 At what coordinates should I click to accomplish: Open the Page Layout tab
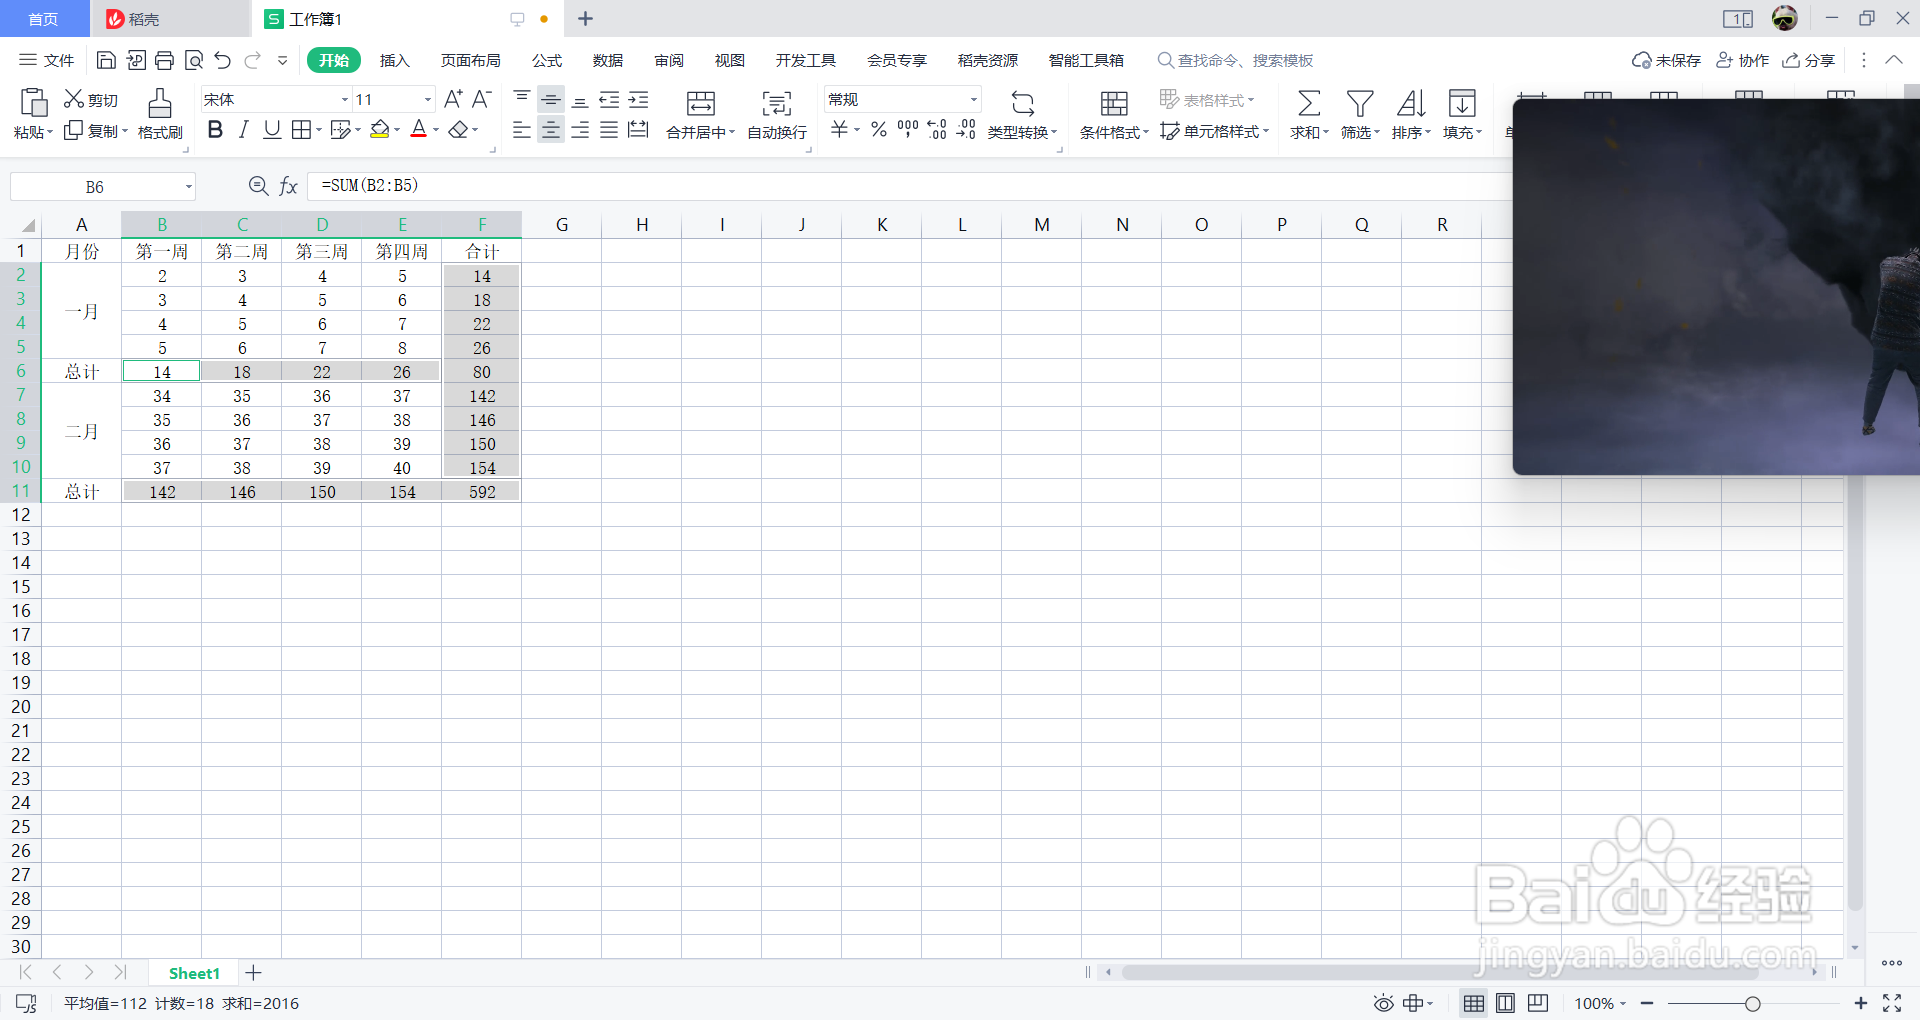[471, 61]
